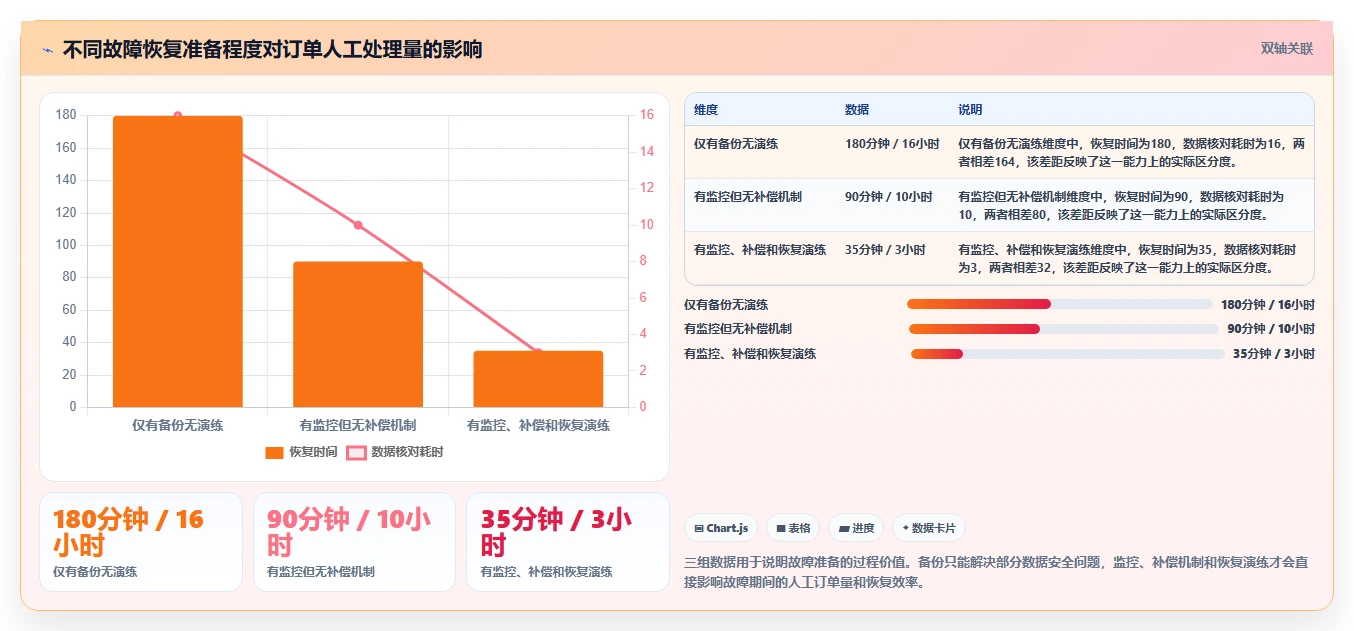Click table row label 有监控、补偿和恢复演练
Screen dimensions: 1354x631
click(x=760, y=250)
